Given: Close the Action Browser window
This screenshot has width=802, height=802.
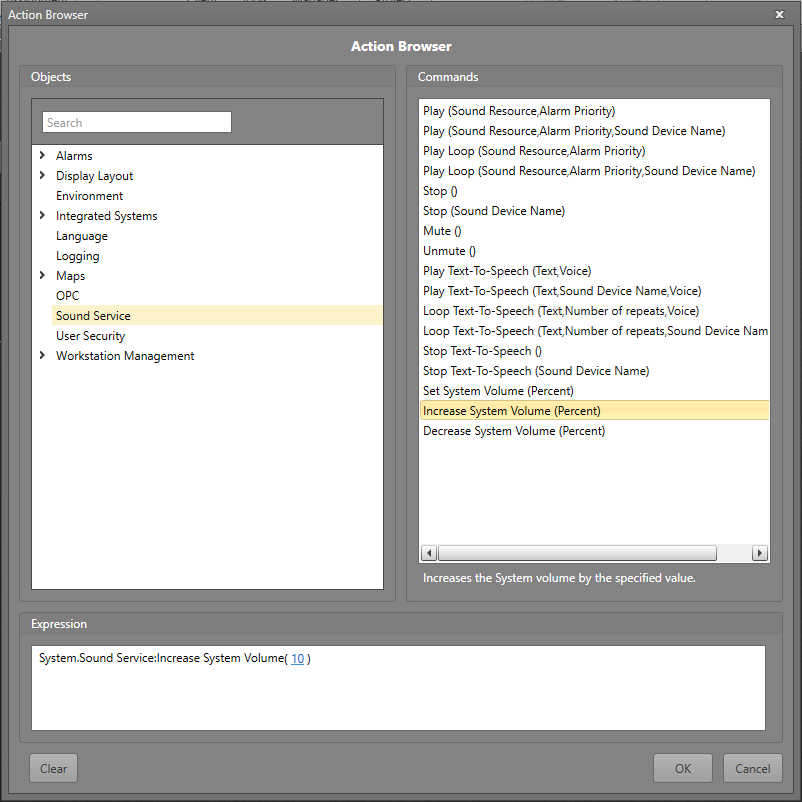Looking at the screenshot, I should [779, 14].
